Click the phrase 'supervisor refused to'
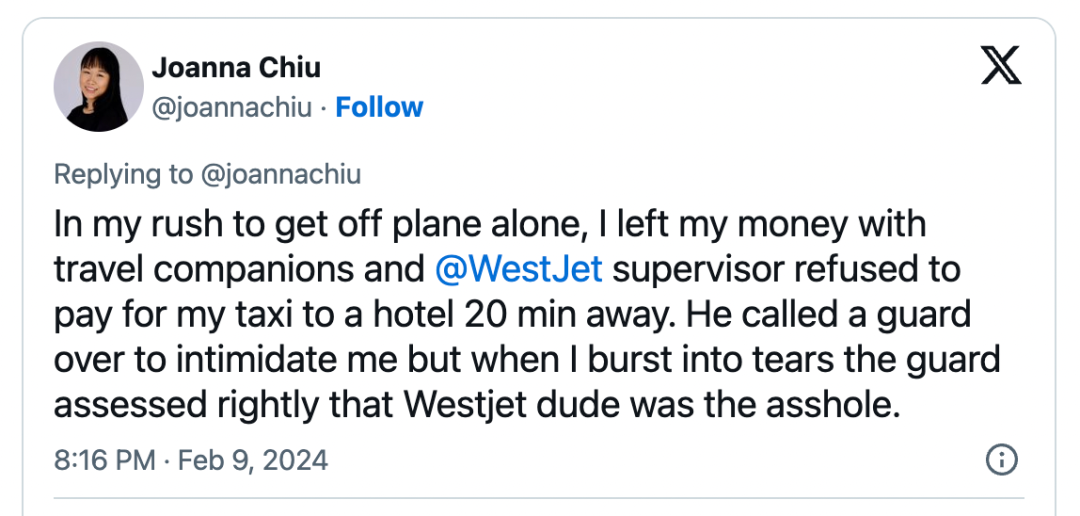Viewport: 1080px width, 516px height. [786, 269]
